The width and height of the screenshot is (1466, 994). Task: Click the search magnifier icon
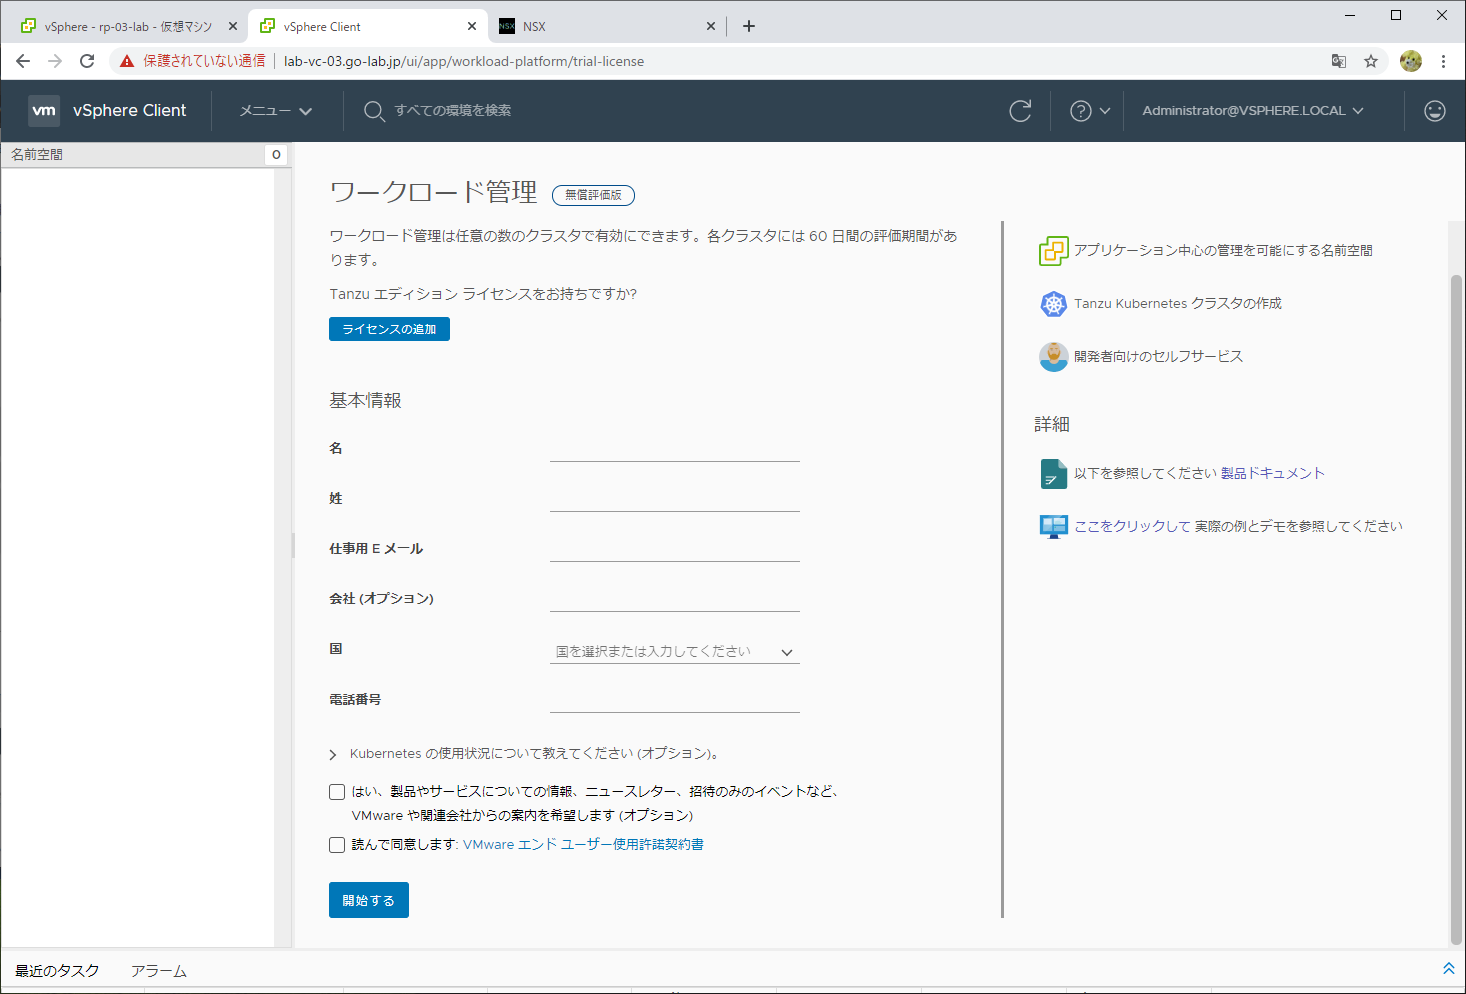(x=374, y=111)
